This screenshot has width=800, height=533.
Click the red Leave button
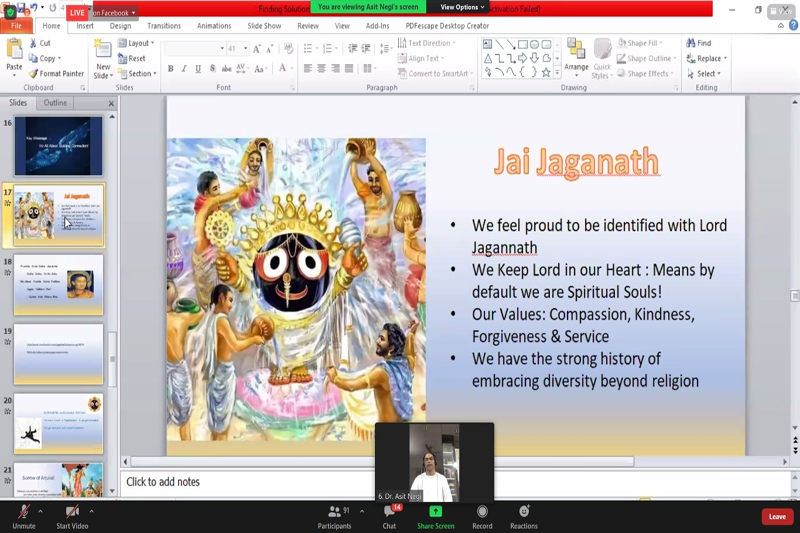pos(777,516)
